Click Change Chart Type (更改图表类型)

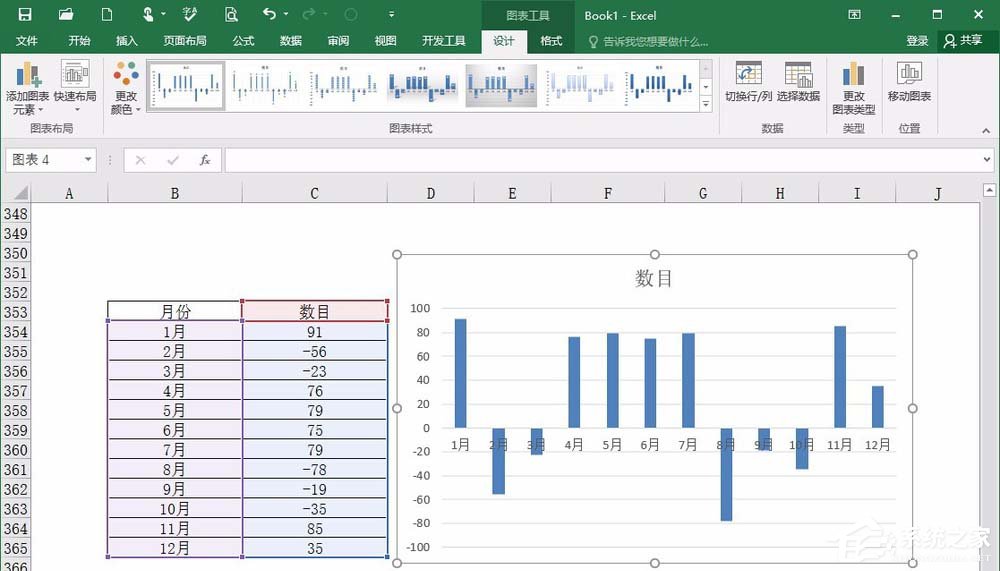click(853, 87)
